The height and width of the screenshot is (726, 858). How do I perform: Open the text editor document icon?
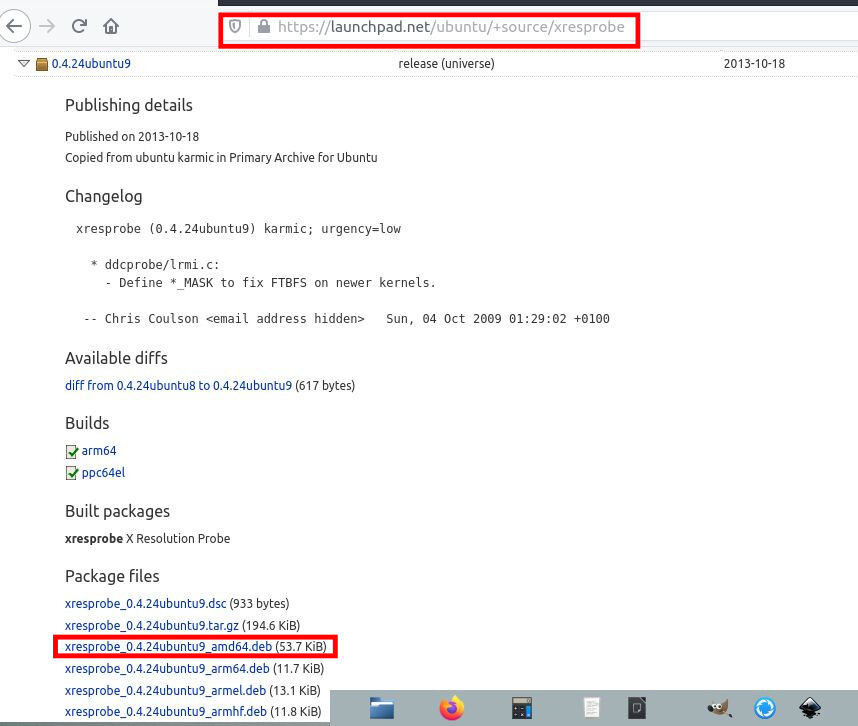591,708
